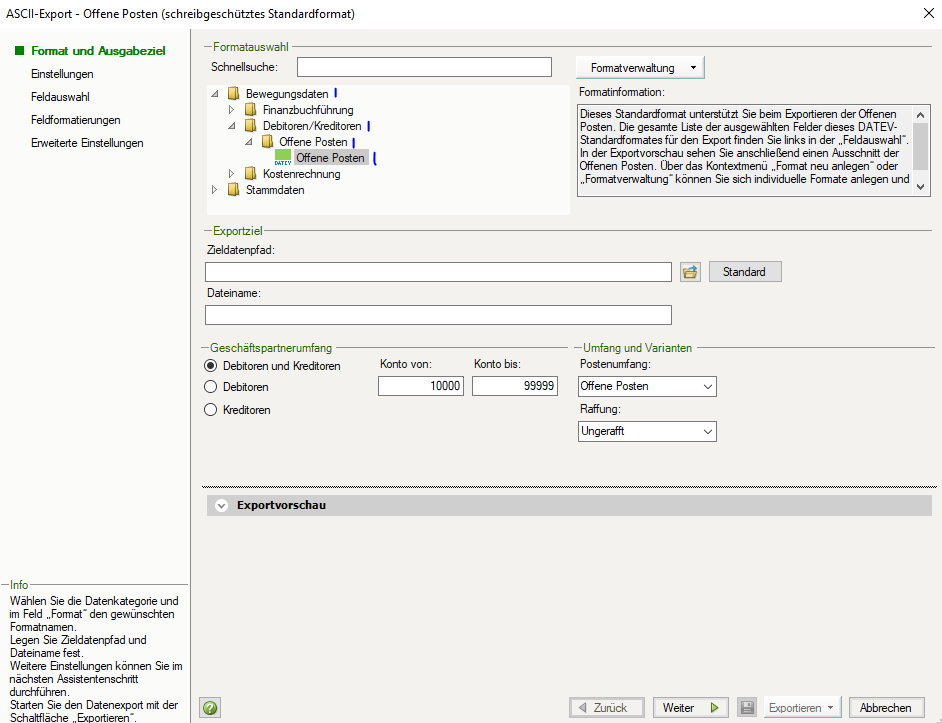Choose the Kreditoren radio button

pyautogui.click(x=211, y=409)
